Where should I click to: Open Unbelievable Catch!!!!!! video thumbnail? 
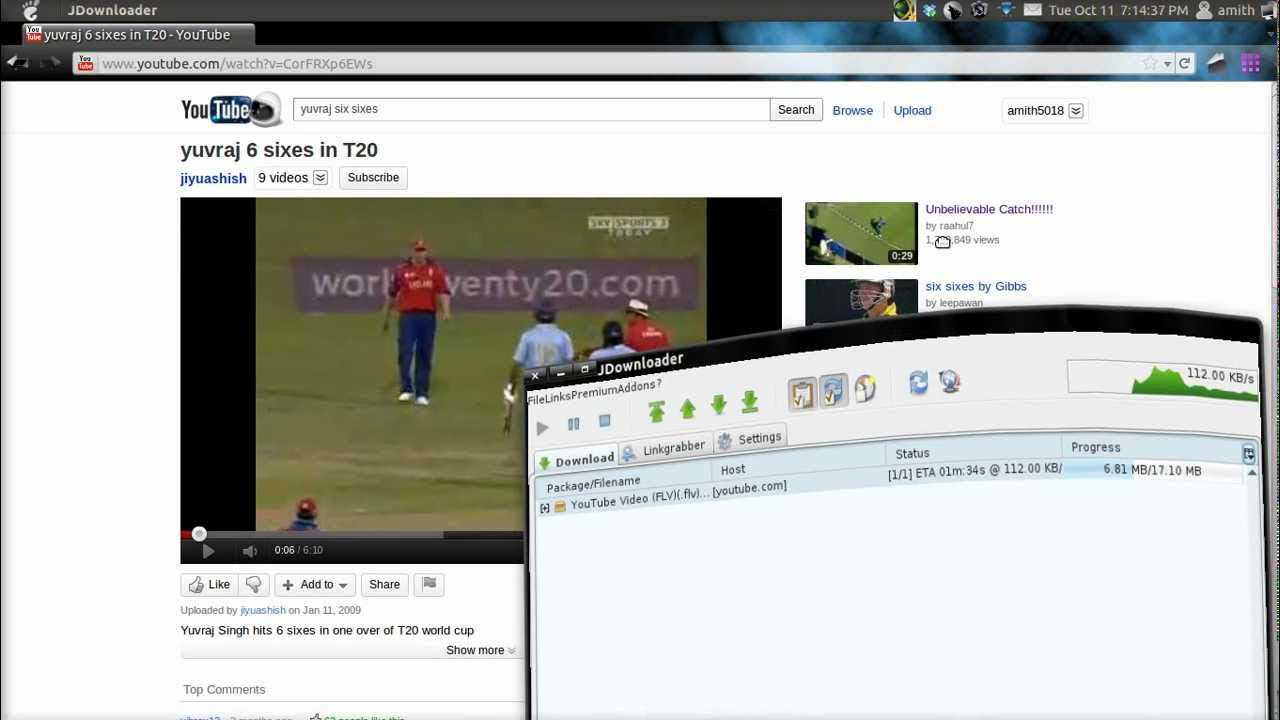point(861,233)
